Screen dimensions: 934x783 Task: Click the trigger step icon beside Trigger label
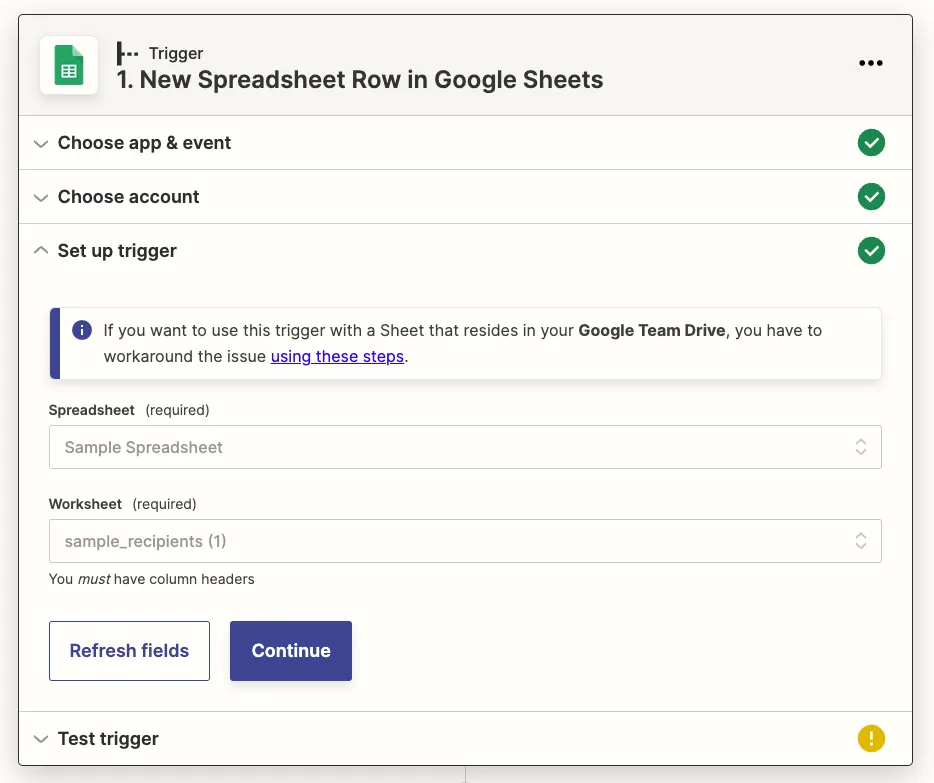[x=128, y=53]
